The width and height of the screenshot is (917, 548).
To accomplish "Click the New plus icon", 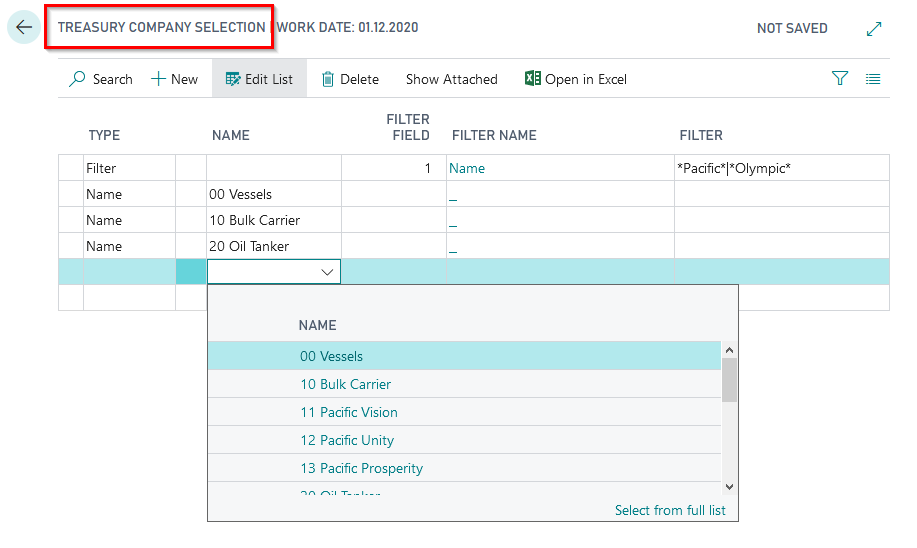I will 158,79.
